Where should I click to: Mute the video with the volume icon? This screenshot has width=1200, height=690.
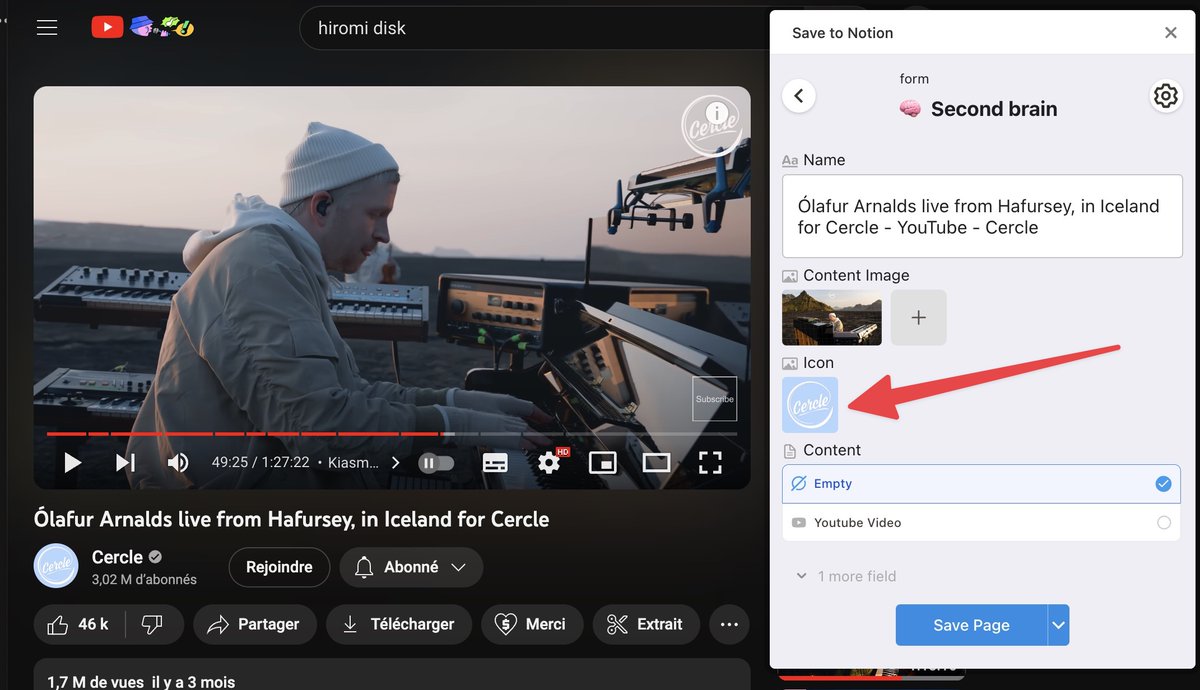pos(178,462)
